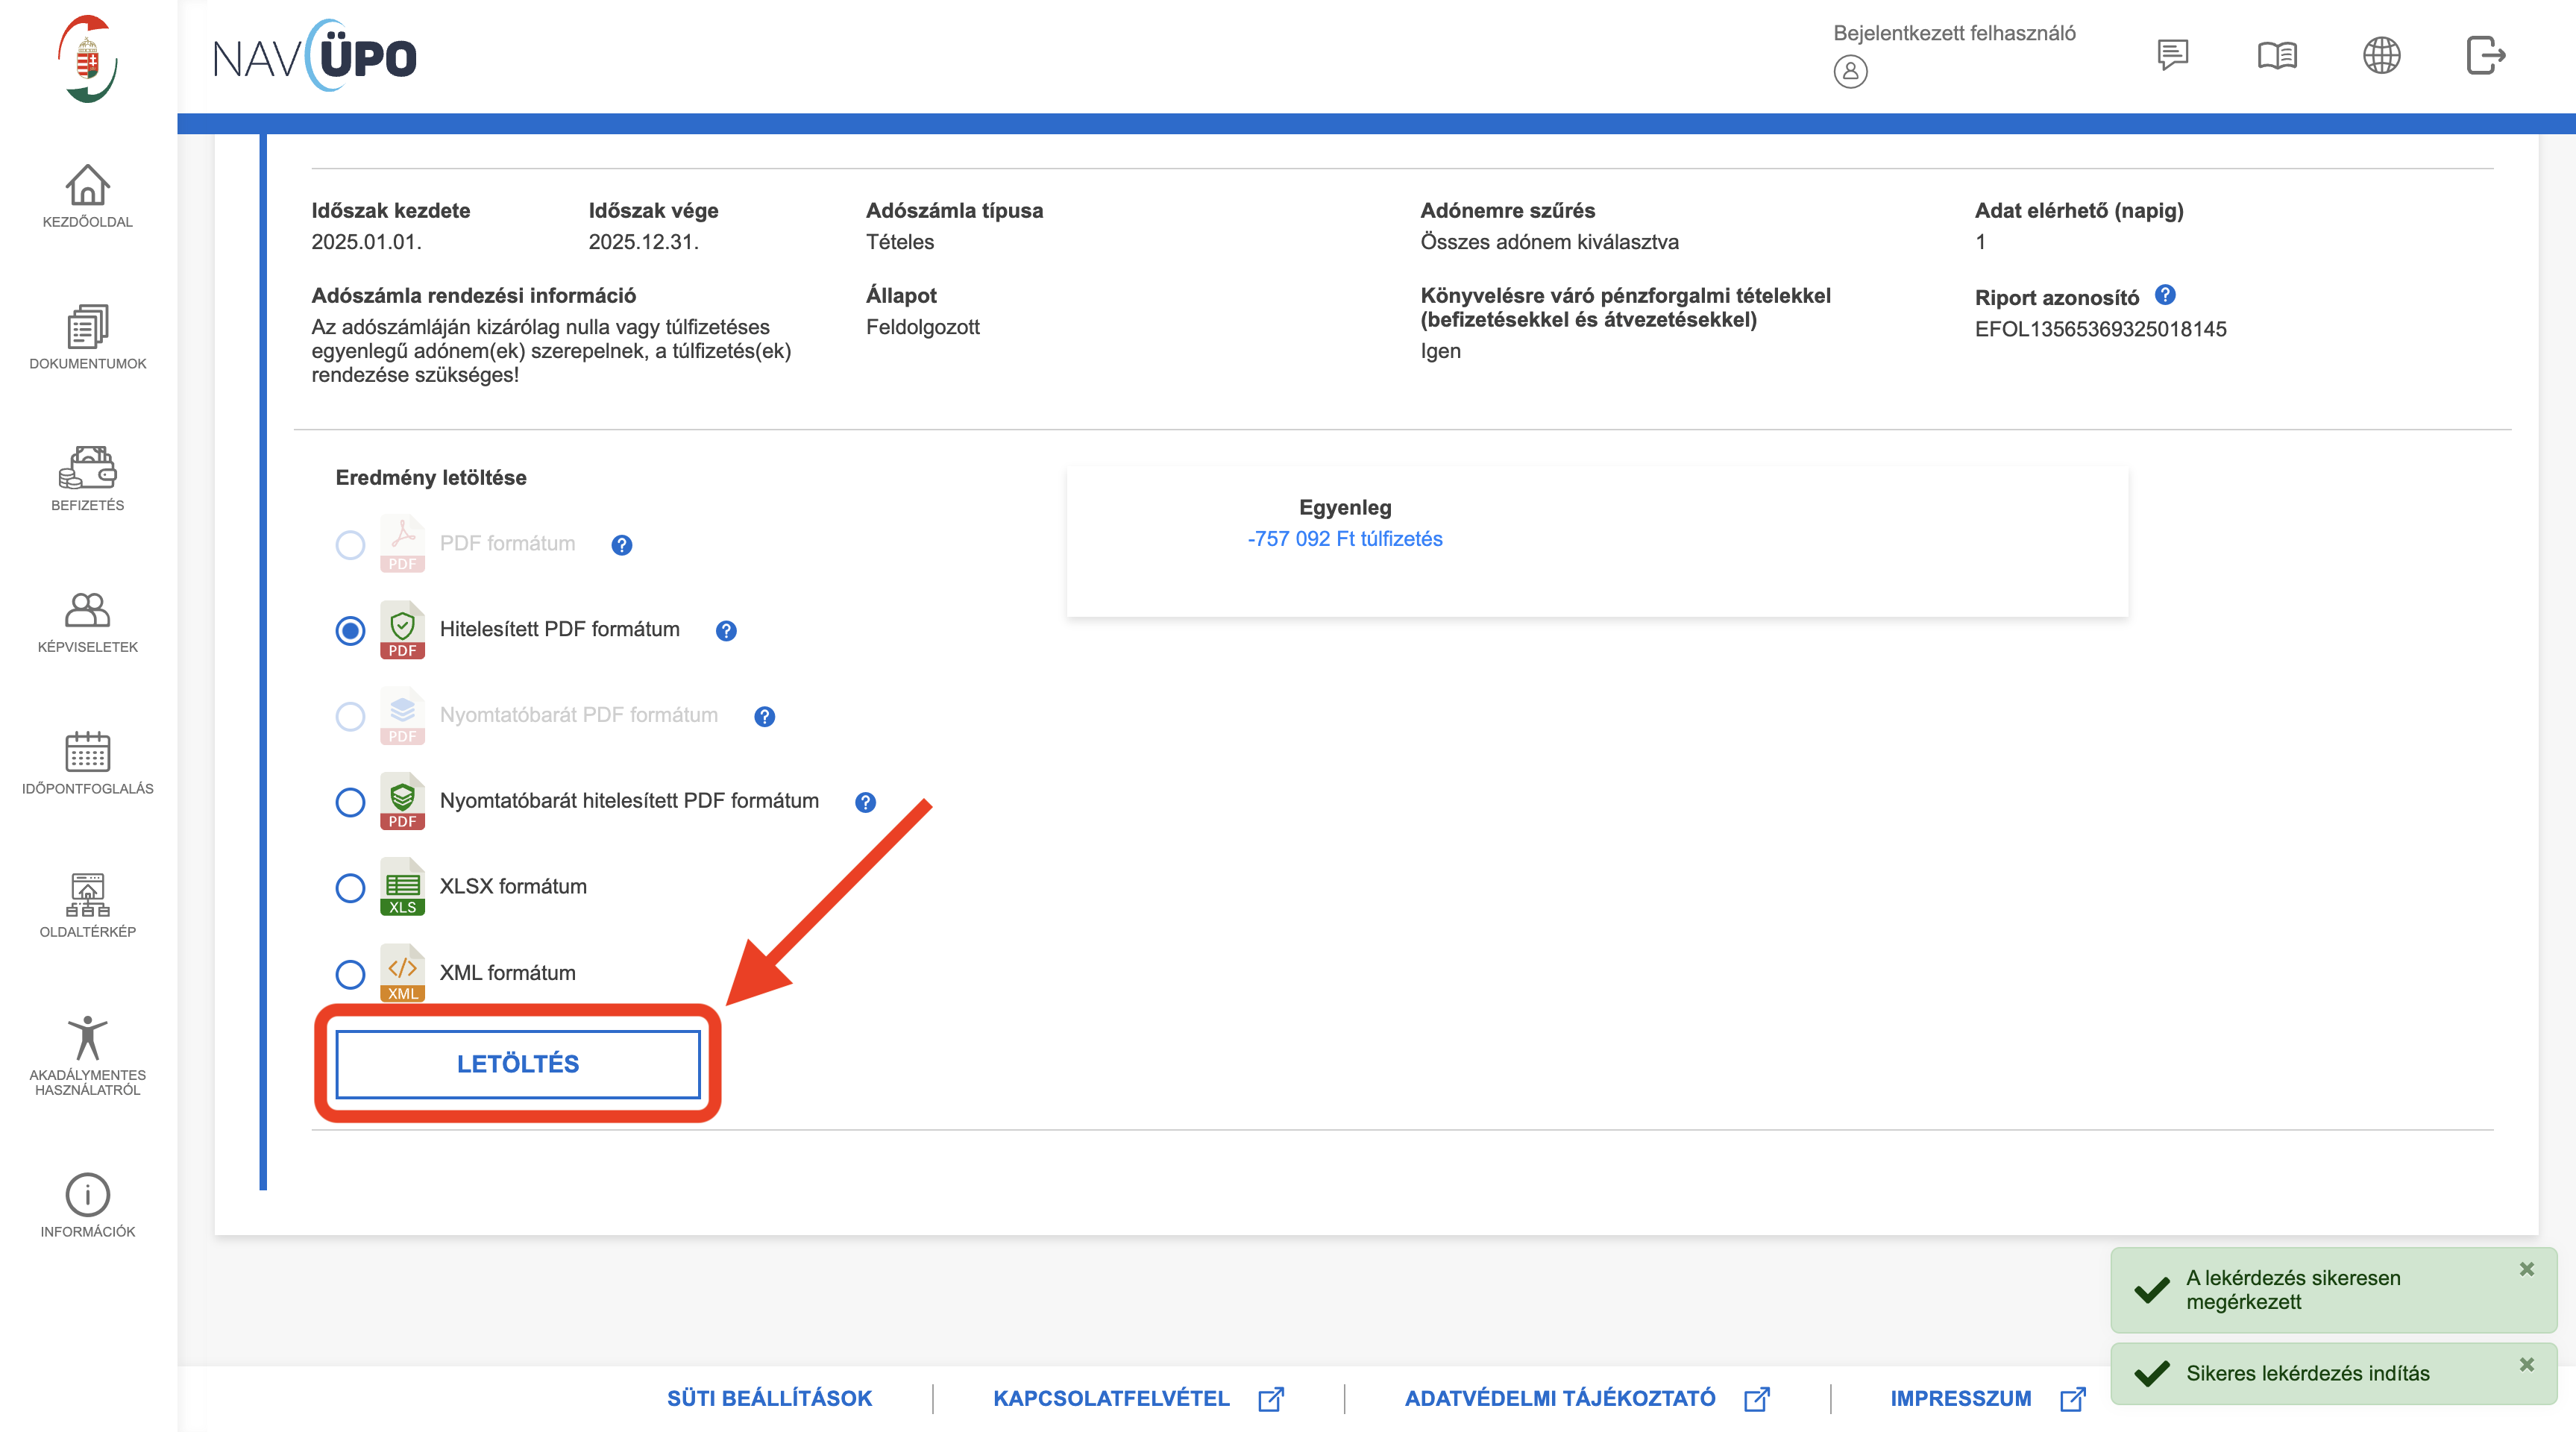Click the Hungarian coat of arms logo

(x=88, y=59)
